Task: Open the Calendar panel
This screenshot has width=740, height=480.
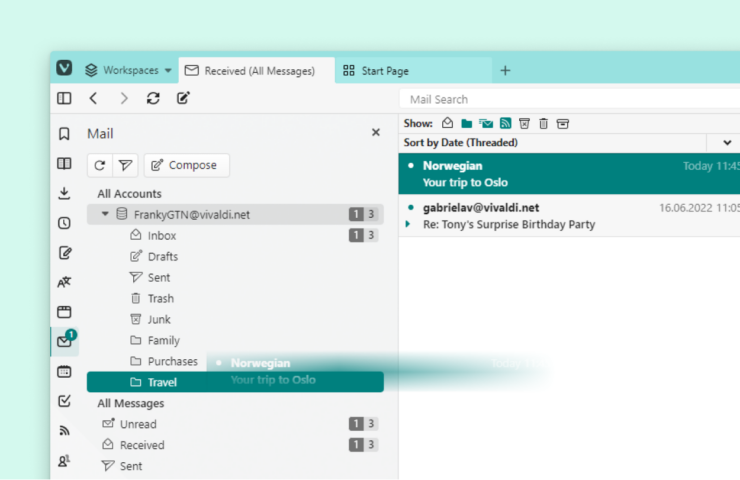Action: (x=64, y=371)
